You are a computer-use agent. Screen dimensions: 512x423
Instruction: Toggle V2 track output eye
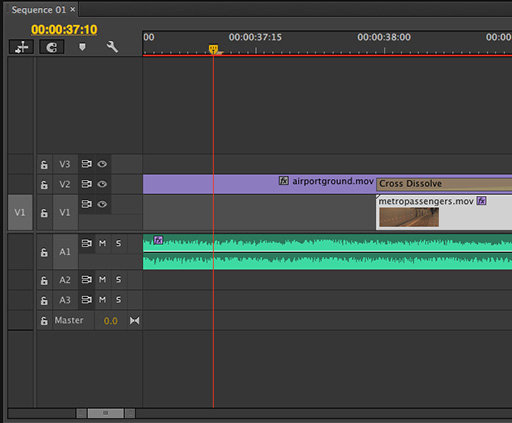point(102,184)
